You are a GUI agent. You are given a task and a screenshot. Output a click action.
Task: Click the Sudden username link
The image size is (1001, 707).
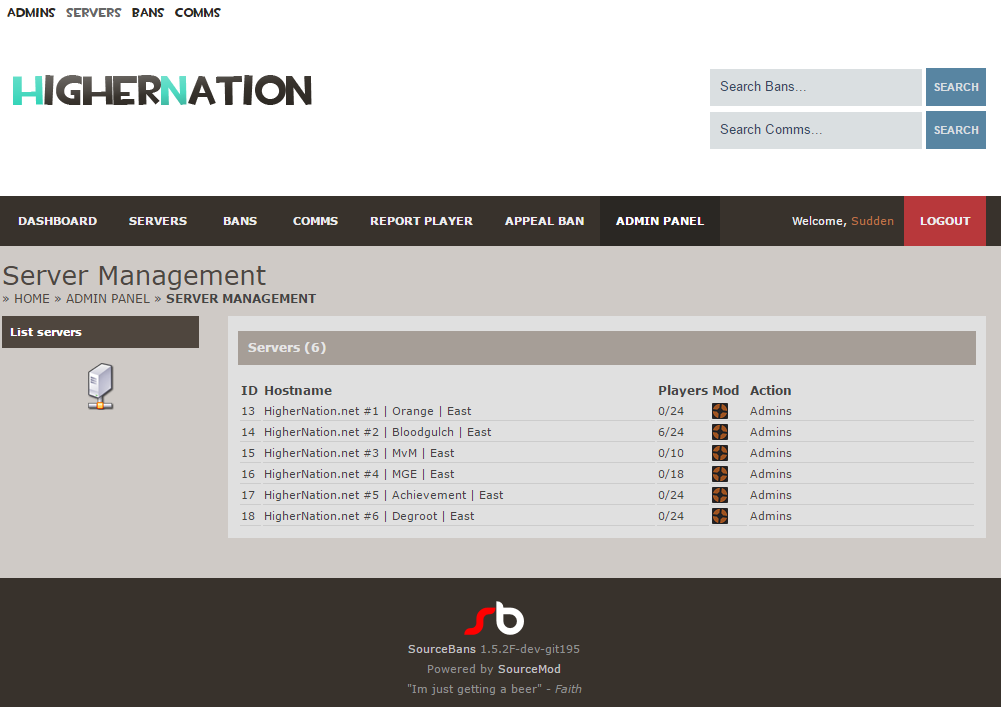[872, 221]
